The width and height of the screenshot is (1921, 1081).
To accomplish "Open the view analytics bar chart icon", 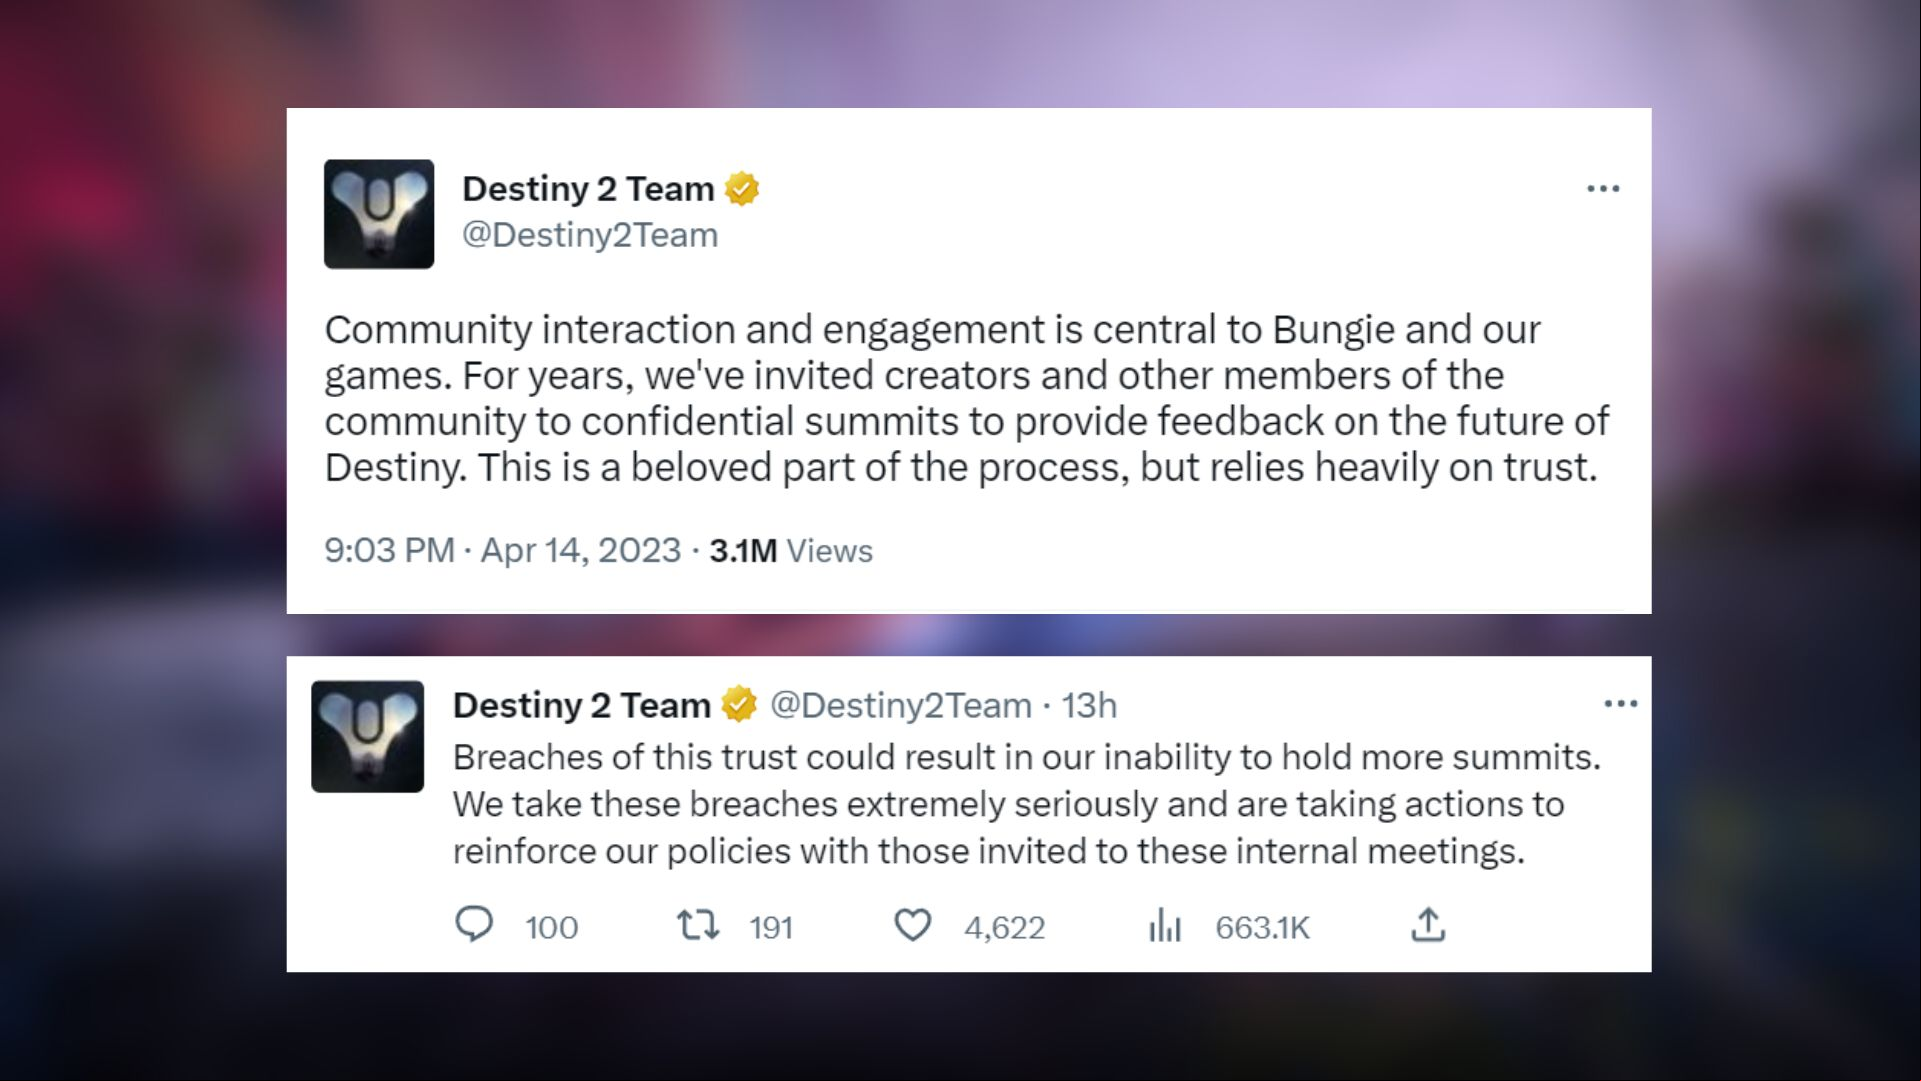I will (x=1165, y=925).
